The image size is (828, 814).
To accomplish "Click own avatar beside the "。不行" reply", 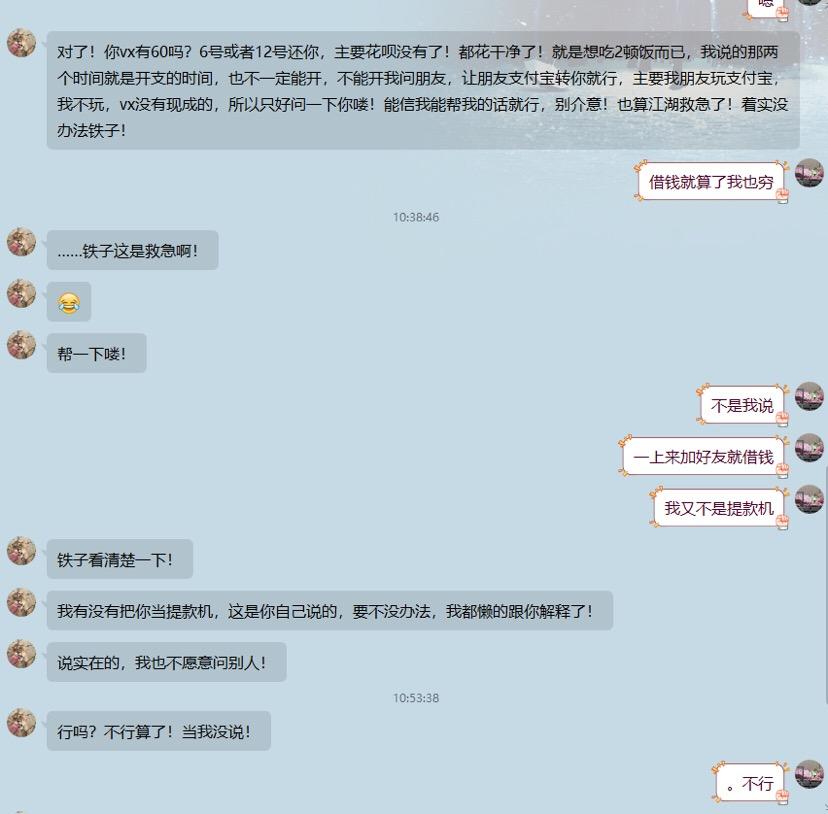I will [810, 774].
